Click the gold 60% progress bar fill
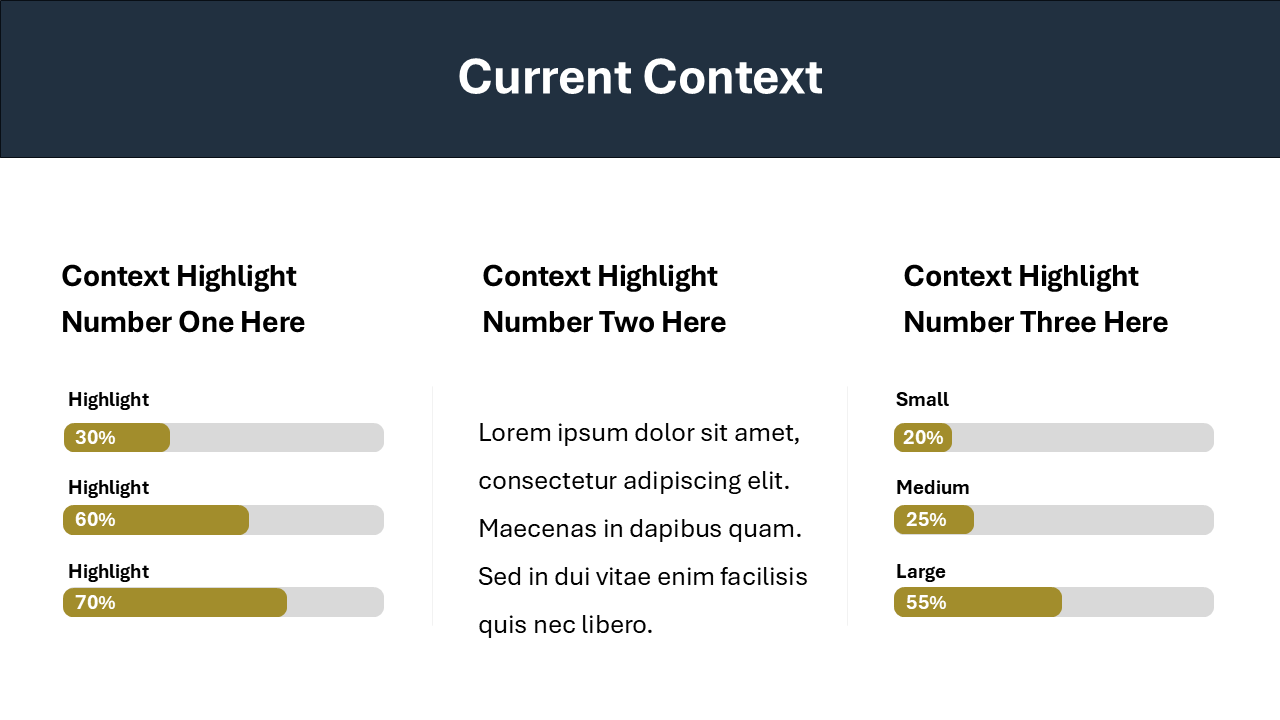The width and height of the screenshot is (1280, 720). (x=156, y=520)
